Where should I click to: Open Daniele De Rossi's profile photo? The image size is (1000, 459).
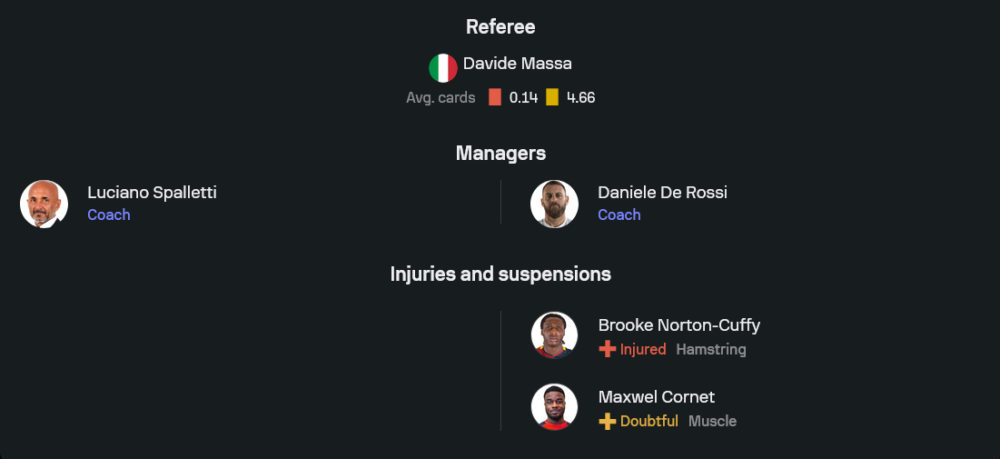point(554,204)
